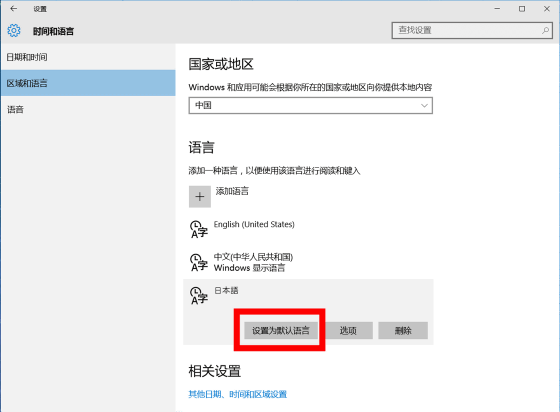This screenshot has width=560, height=412.
Task: Click the plus icon to add language
Action: click(200, 196)
